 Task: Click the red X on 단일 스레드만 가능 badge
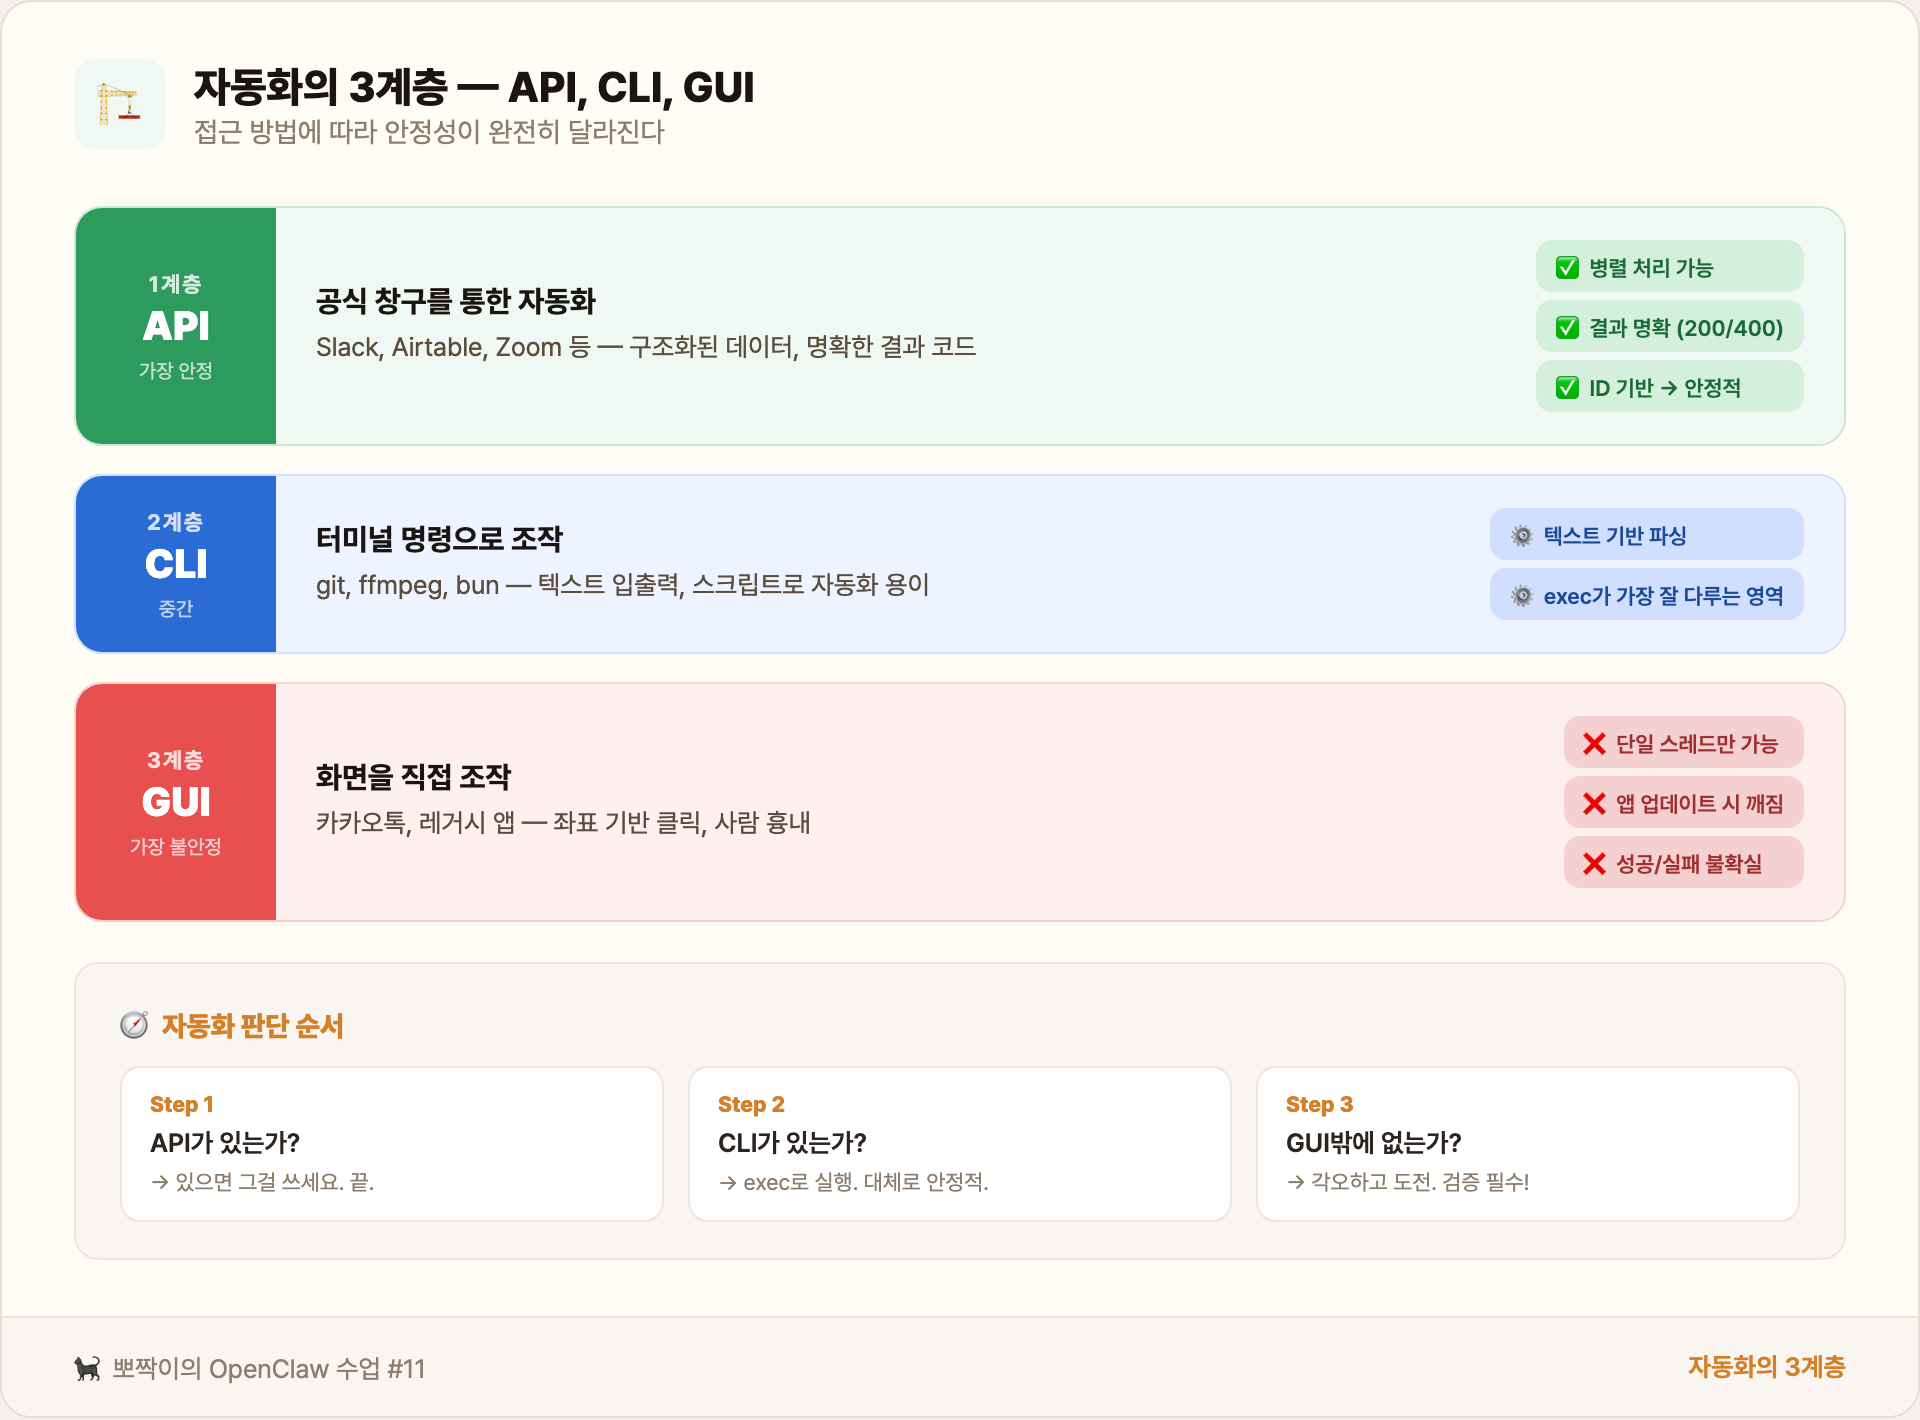coord(1594,742)
